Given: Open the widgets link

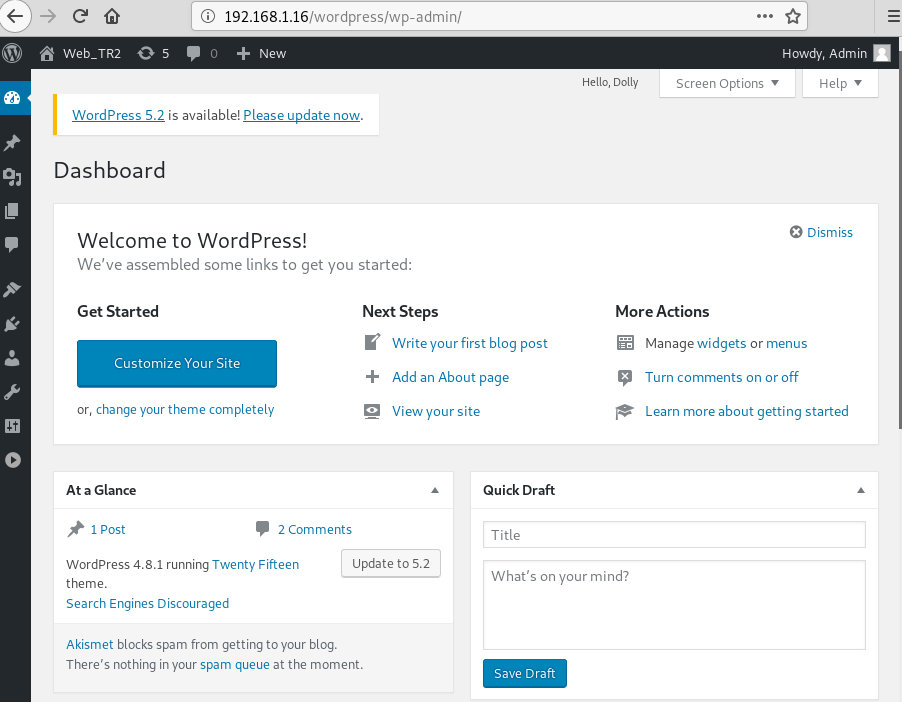Looking at the screenshot, I should point(721,344).
